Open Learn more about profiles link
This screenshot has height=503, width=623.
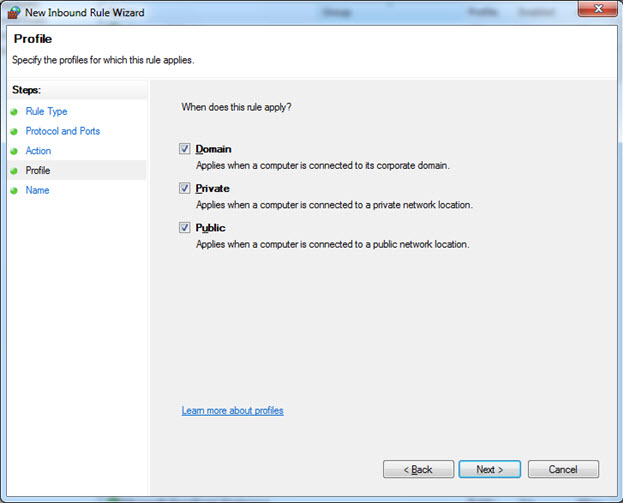tap(232, 410)
